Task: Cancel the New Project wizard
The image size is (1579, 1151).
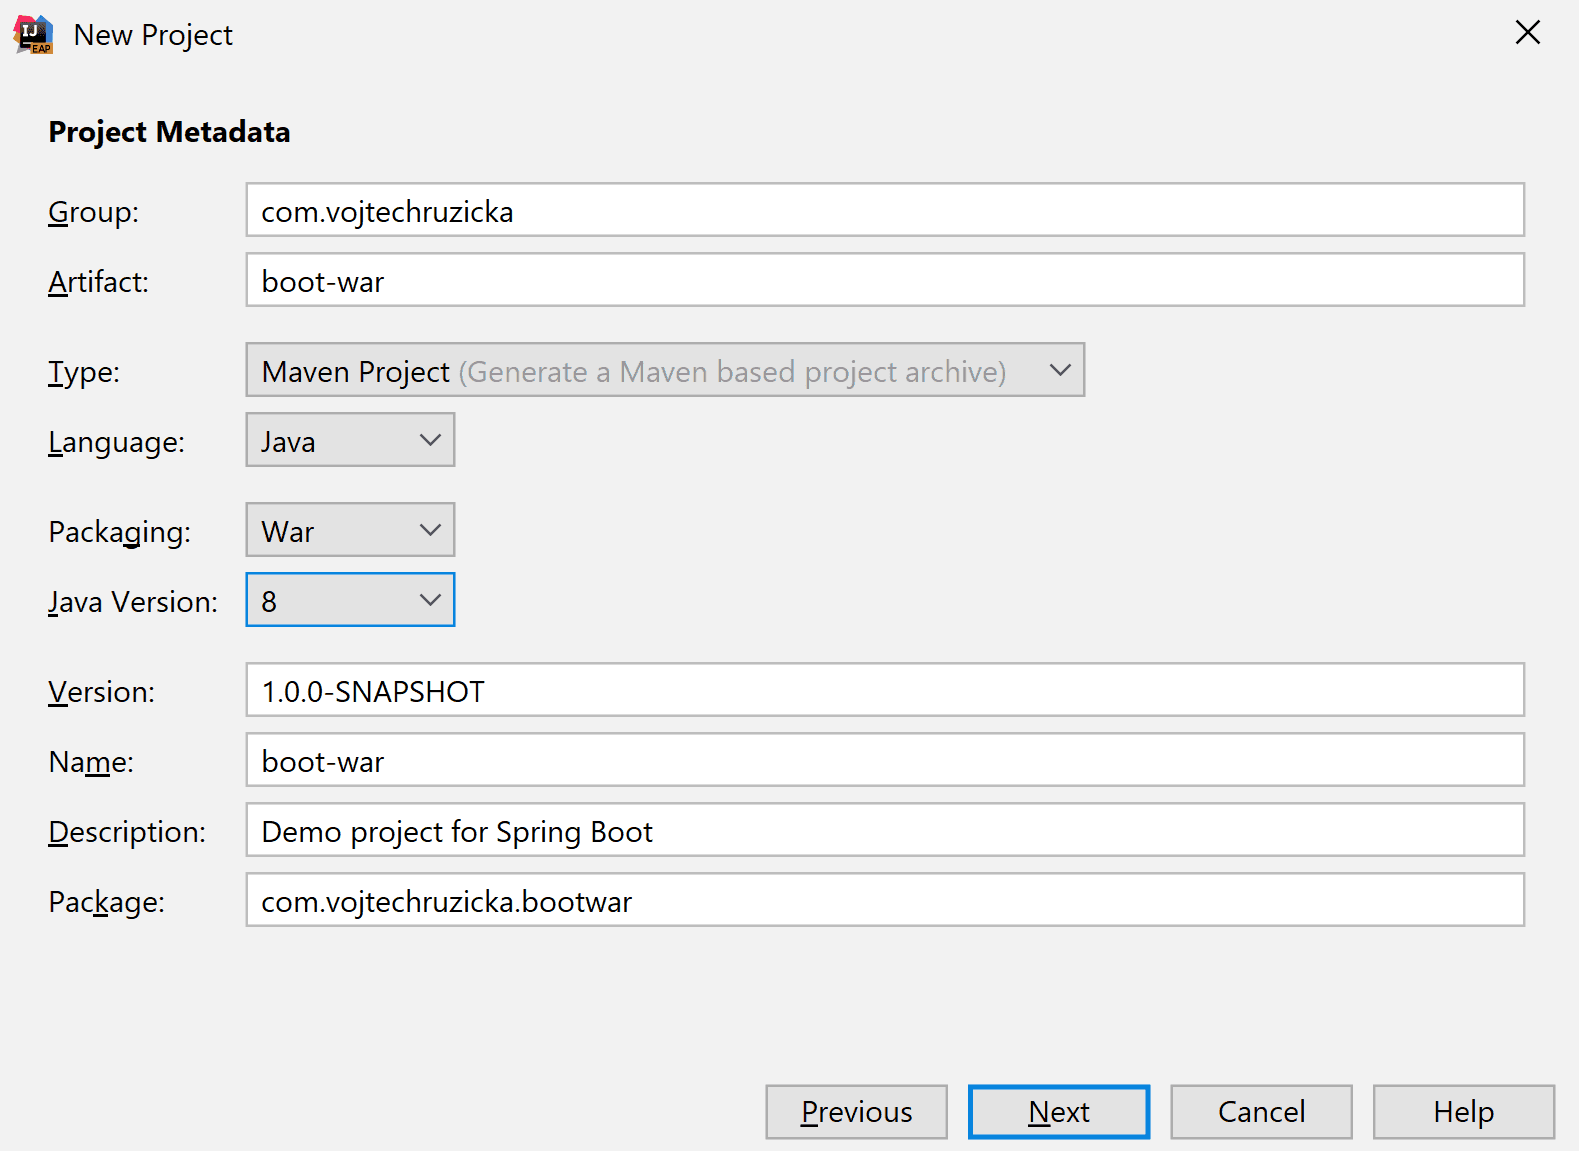Action: coord(1261,1111)
